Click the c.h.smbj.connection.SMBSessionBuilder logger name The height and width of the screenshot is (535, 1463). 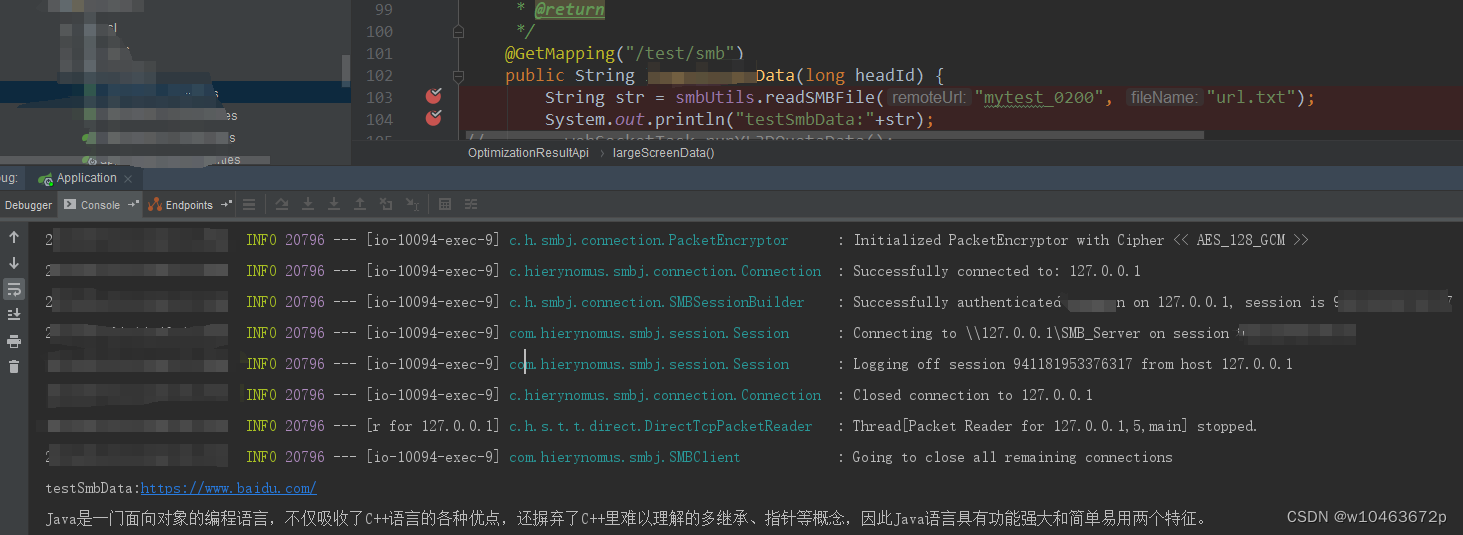tap(656, 302)
